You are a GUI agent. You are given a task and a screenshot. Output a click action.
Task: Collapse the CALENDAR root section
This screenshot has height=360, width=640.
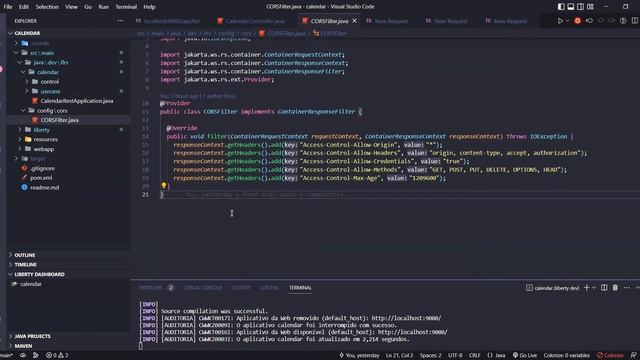pos(10,33)
